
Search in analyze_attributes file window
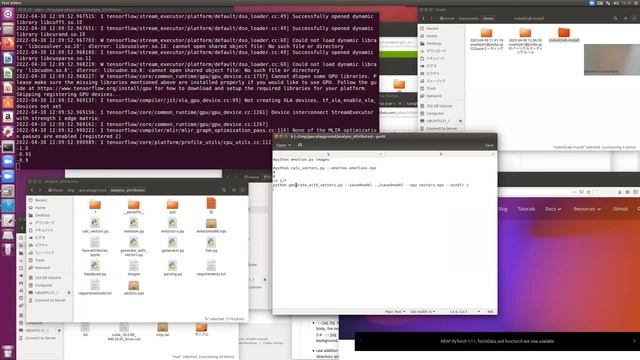pos(224,190)
